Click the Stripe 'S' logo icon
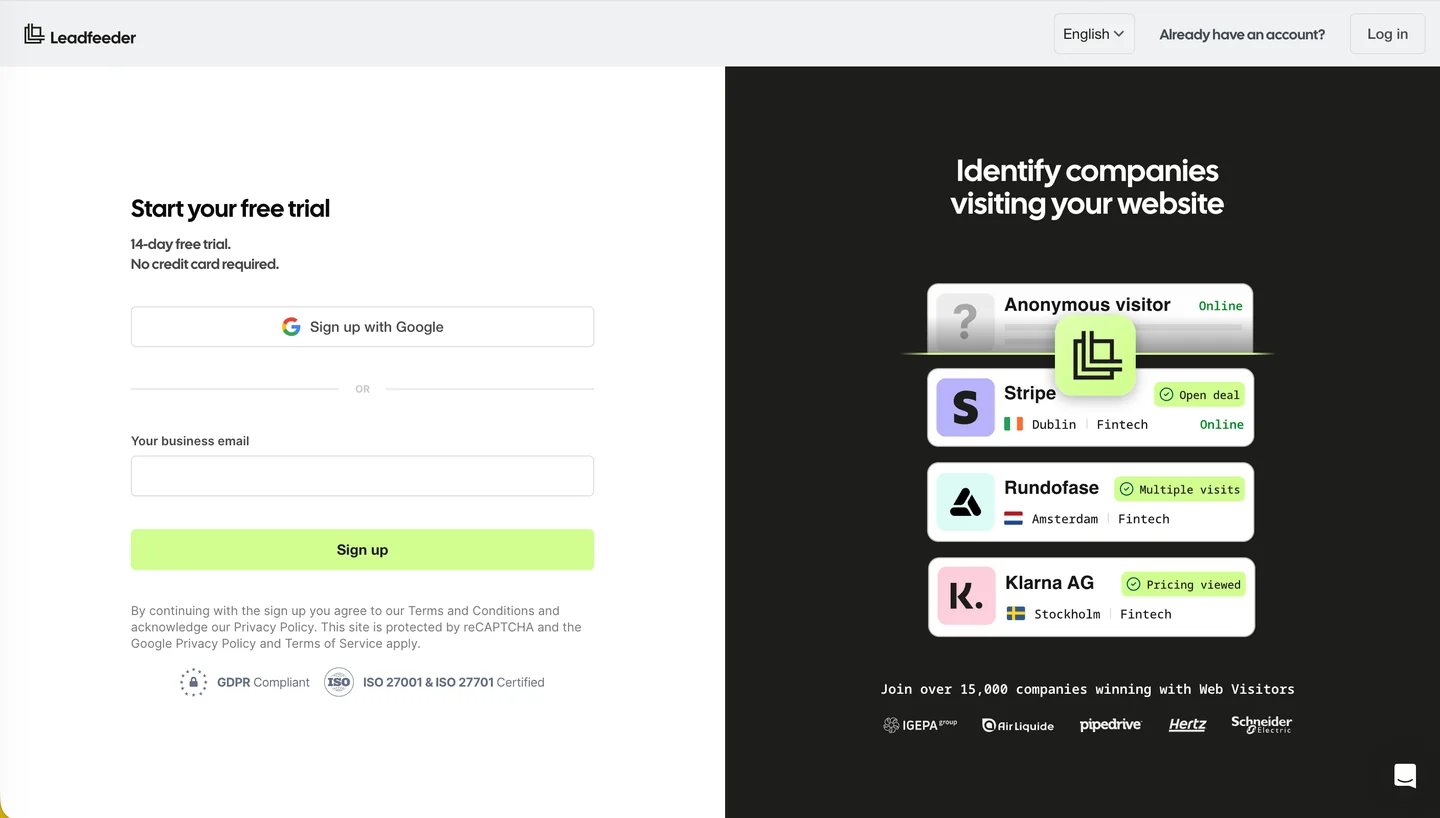This screenshot has height=818, width=1440. point(965,407)
